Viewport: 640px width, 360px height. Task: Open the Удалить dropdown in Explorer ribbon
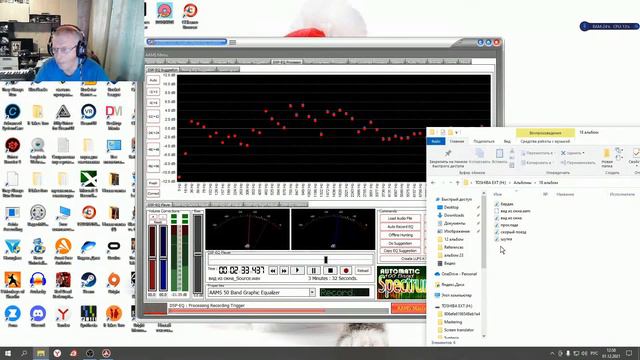[572, 153]
